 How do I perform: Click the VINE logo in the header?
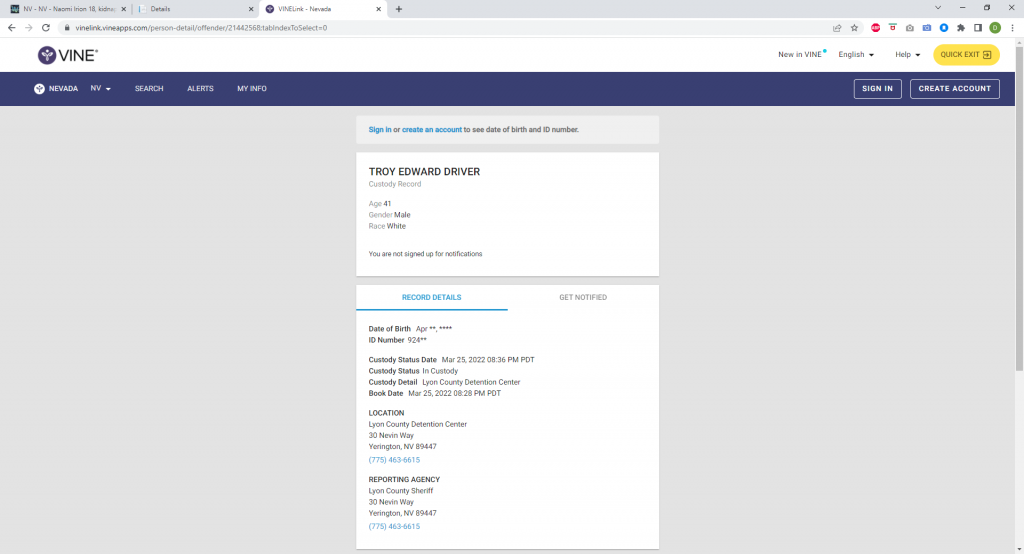click(x=67, y=55)
